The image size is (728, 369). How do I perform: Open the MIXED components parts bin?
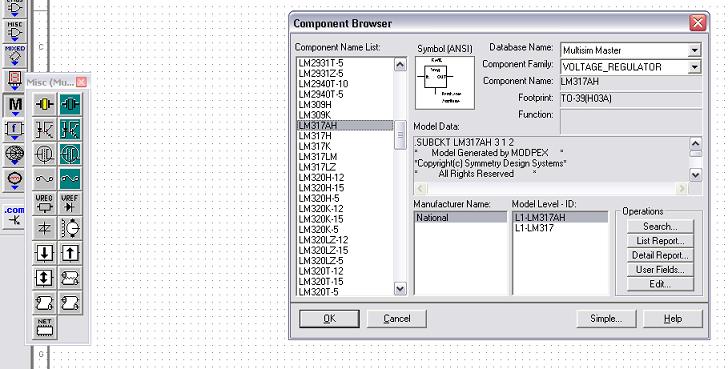[x=14, y=55]
